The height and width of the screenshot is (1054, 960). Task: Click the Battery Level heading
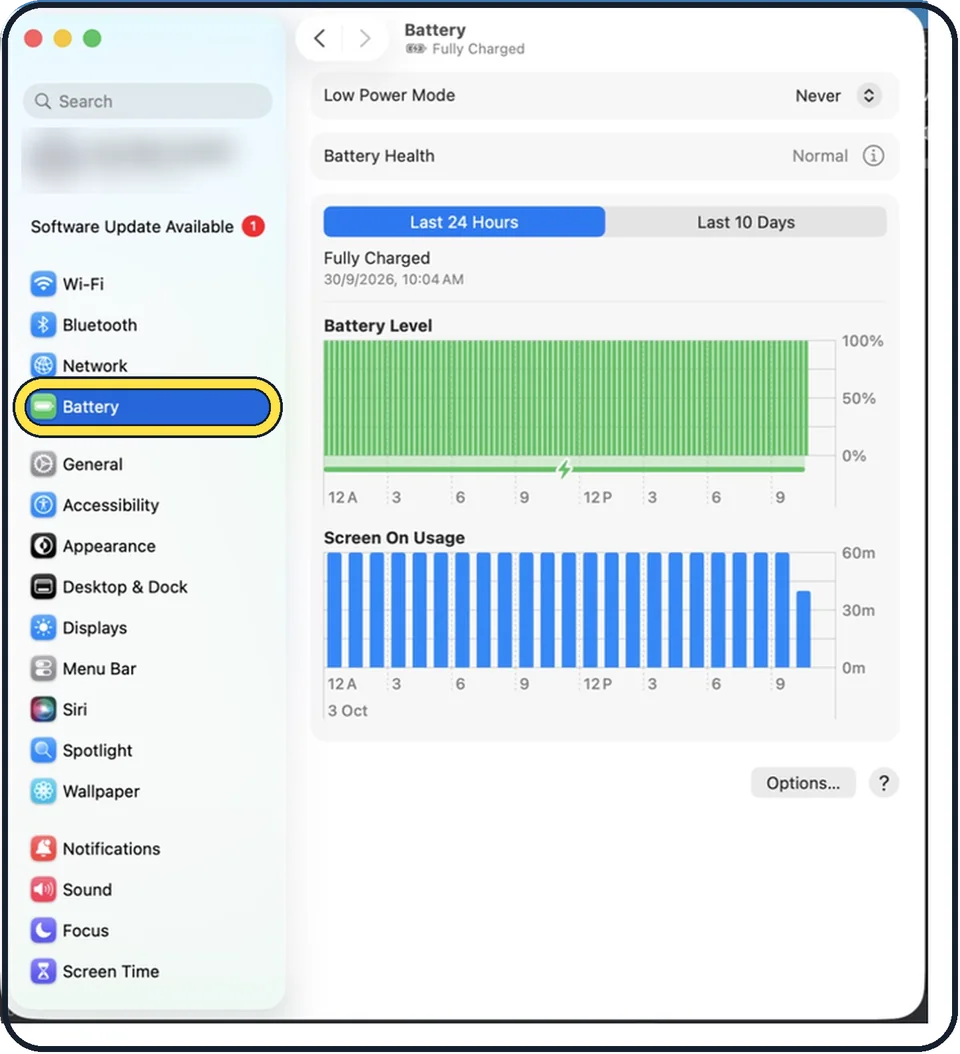click(x=378, y=326)
